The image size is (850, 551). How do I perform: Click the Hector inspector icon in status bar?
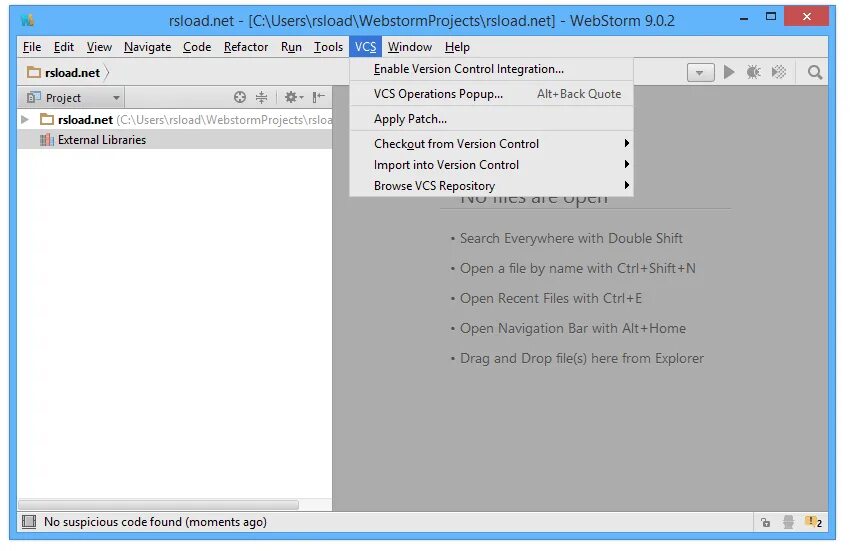click(788, 522)
